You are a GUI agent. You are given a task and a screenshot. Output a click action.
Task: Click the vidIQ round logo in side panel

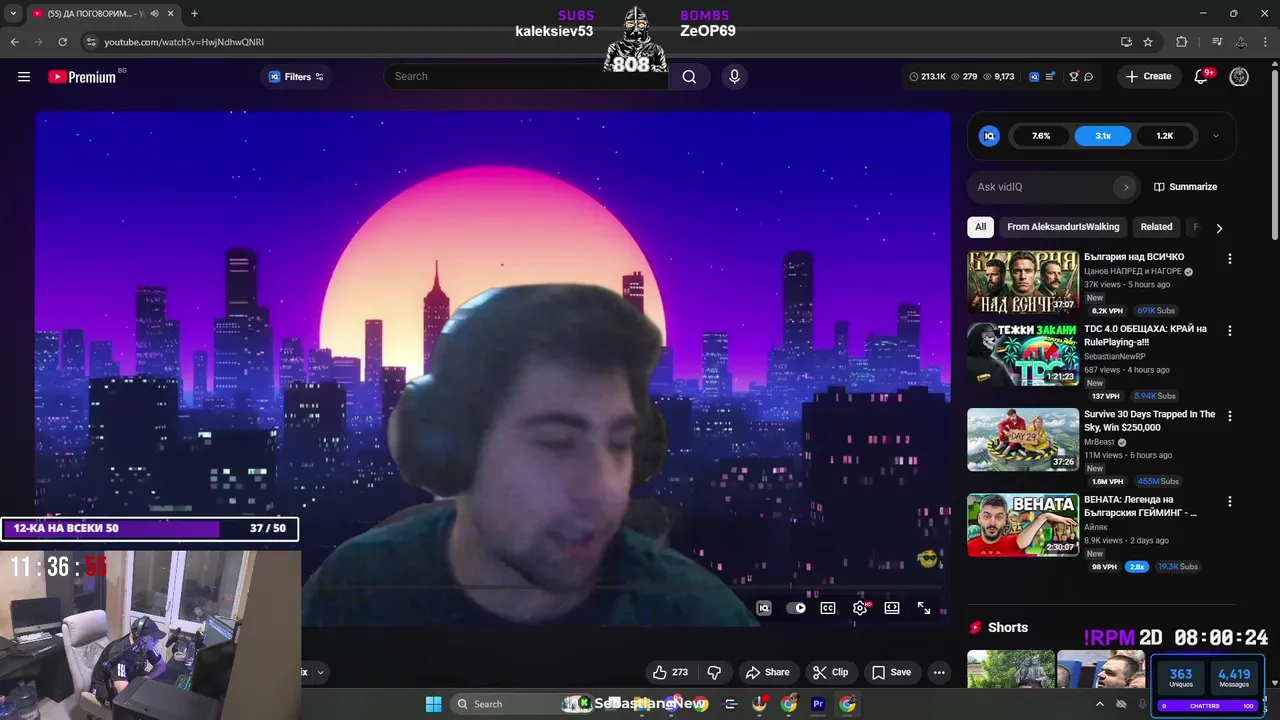[989, 136]
